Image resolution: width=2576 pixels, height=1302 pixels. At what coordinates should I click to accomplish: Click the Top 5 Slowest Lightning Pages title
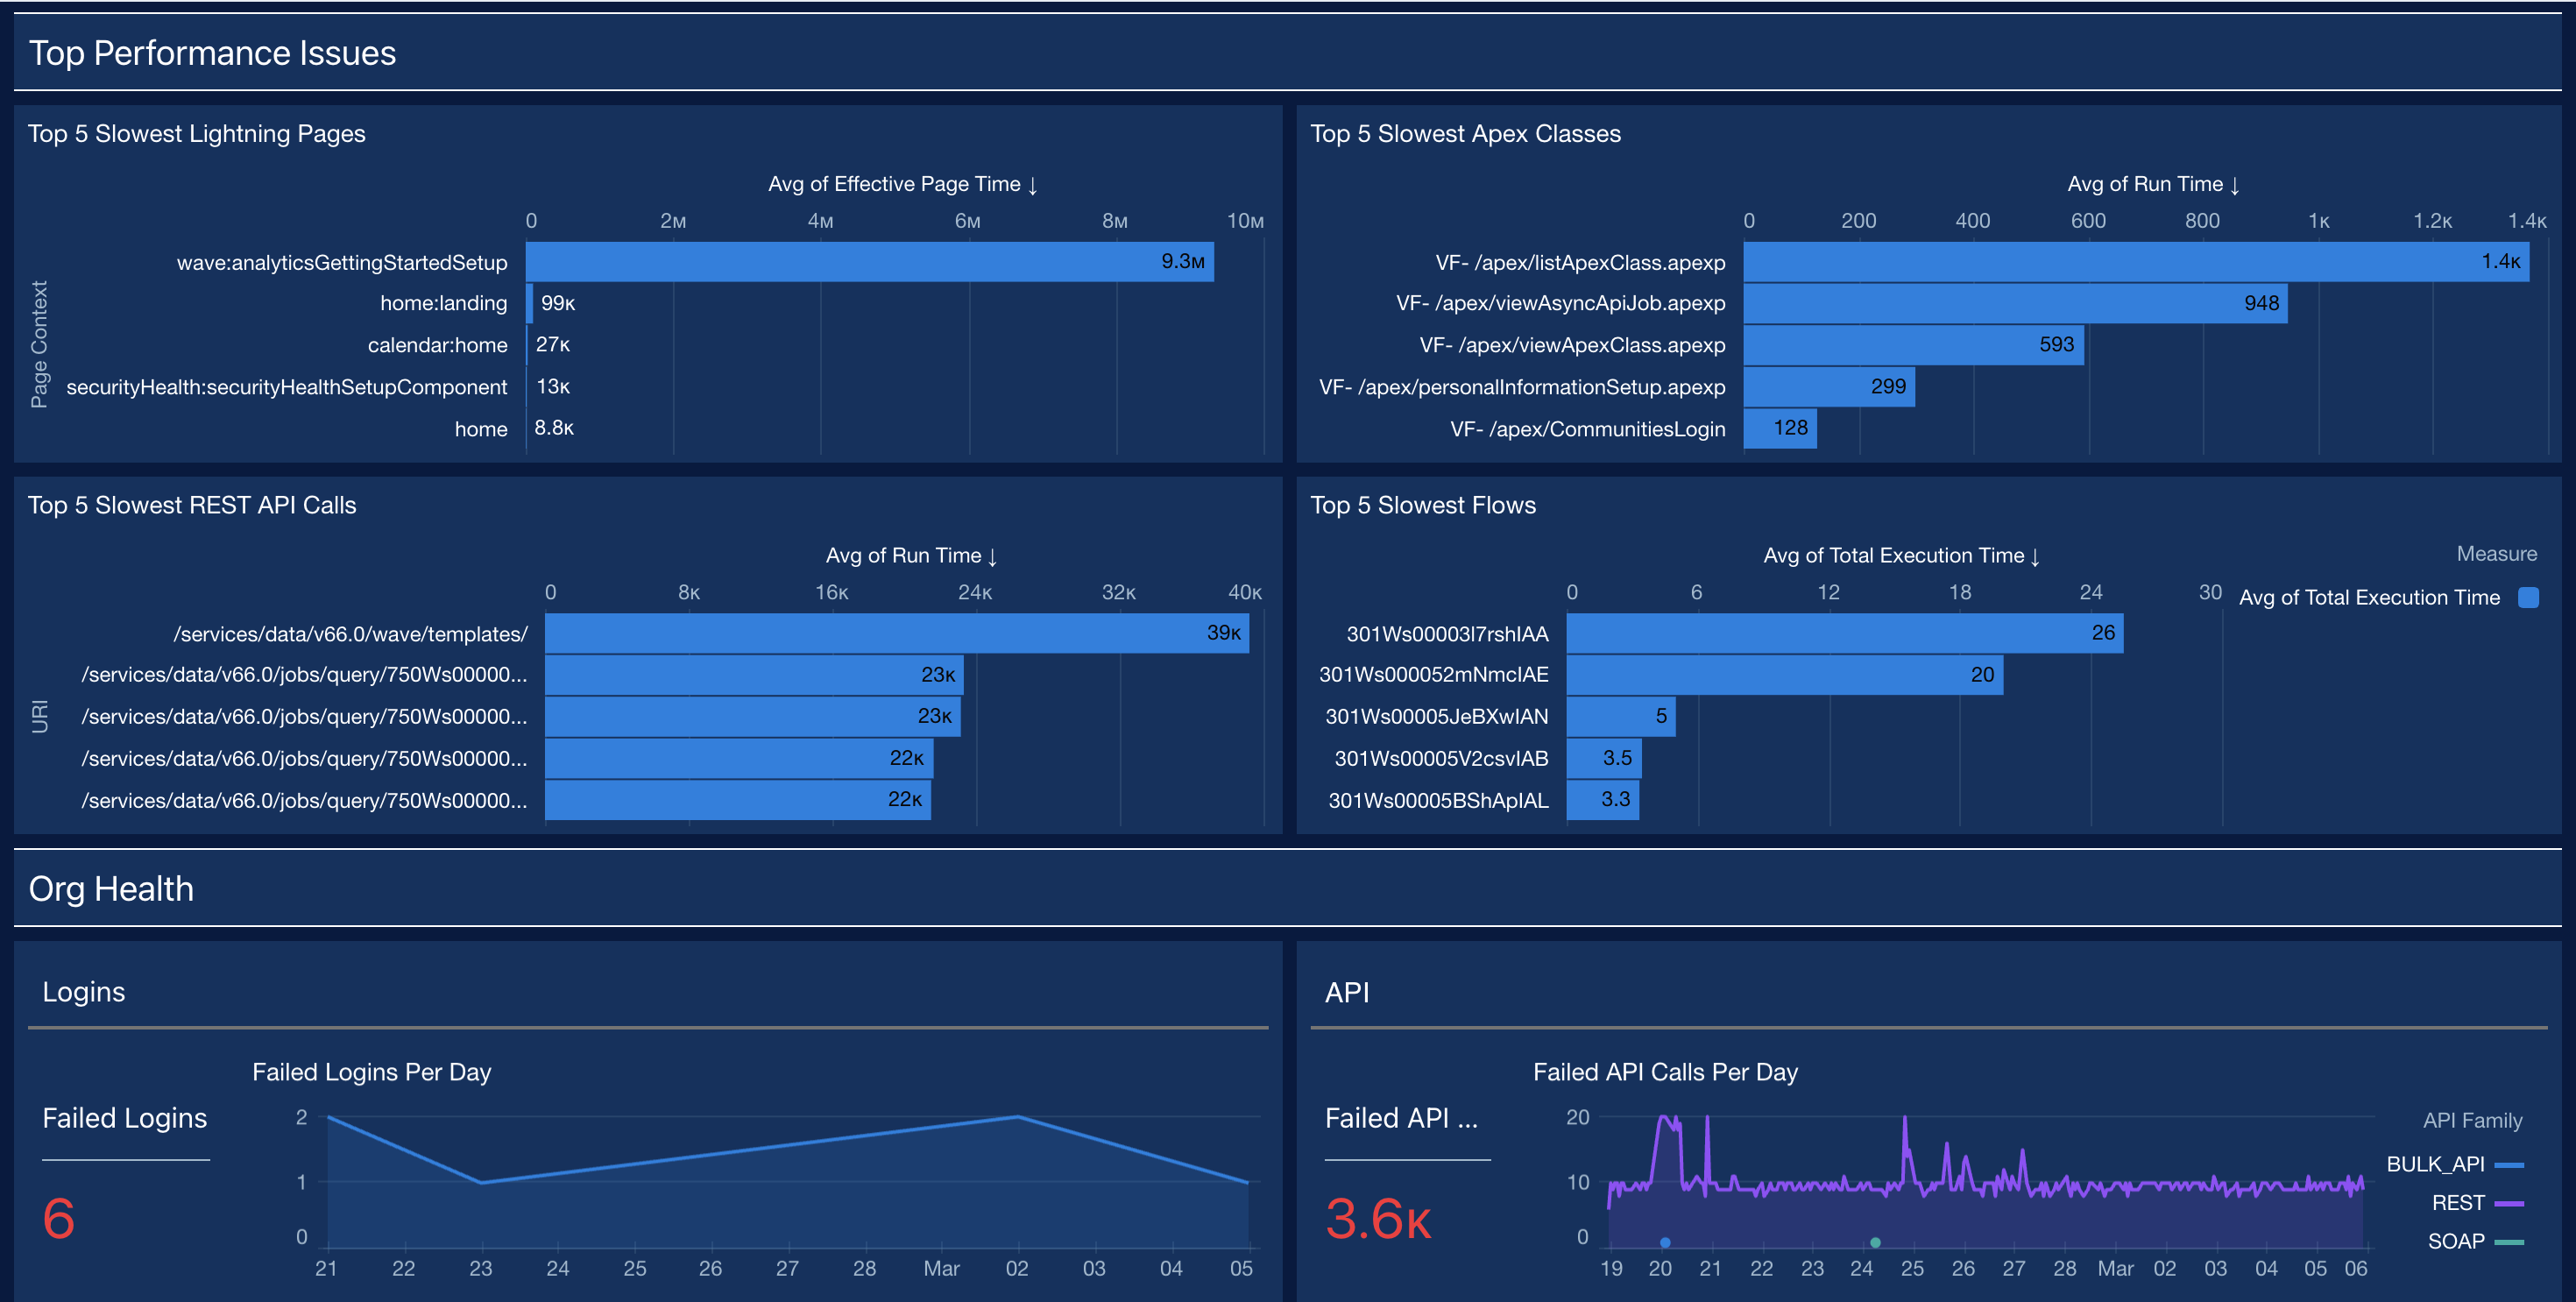click(x=197, y=134)
